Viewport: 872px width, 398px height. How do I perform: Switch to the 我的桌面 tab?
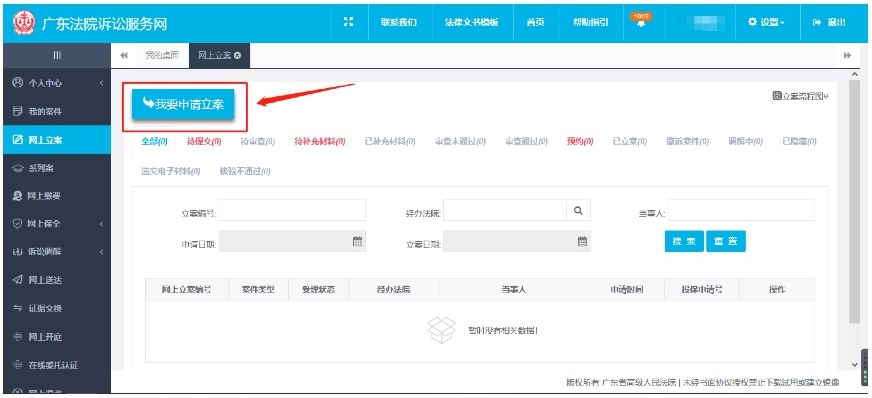coord(162,56)
